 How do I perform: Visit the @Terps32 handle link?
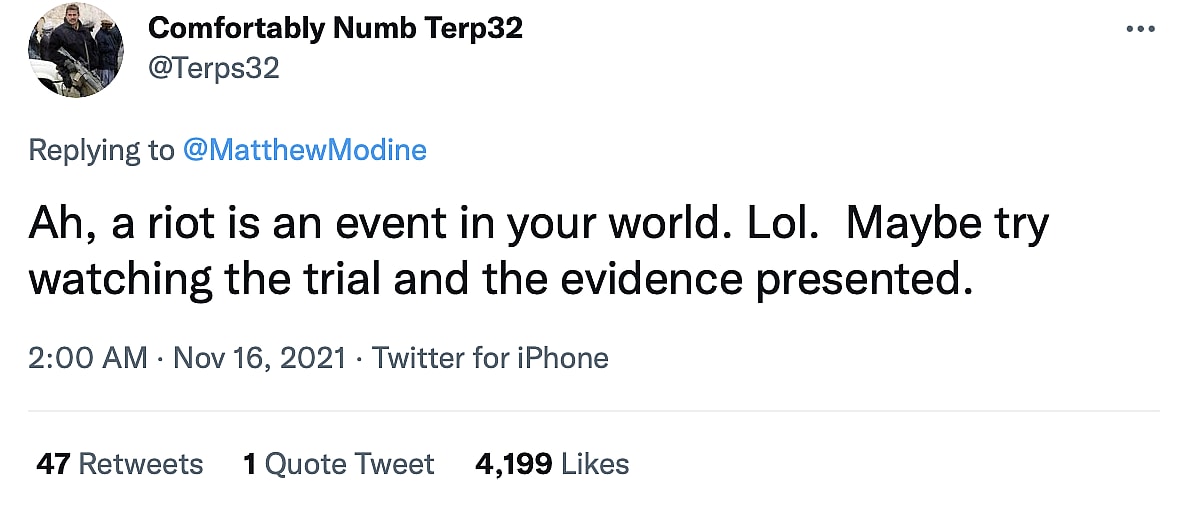point(213,68)
